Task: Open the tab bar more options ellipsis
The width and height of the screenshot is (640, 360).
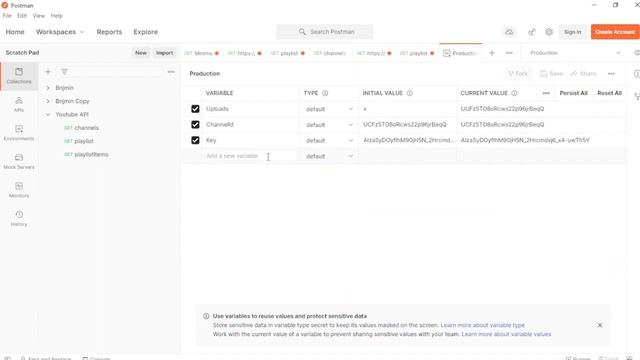Action: point(509,53)
